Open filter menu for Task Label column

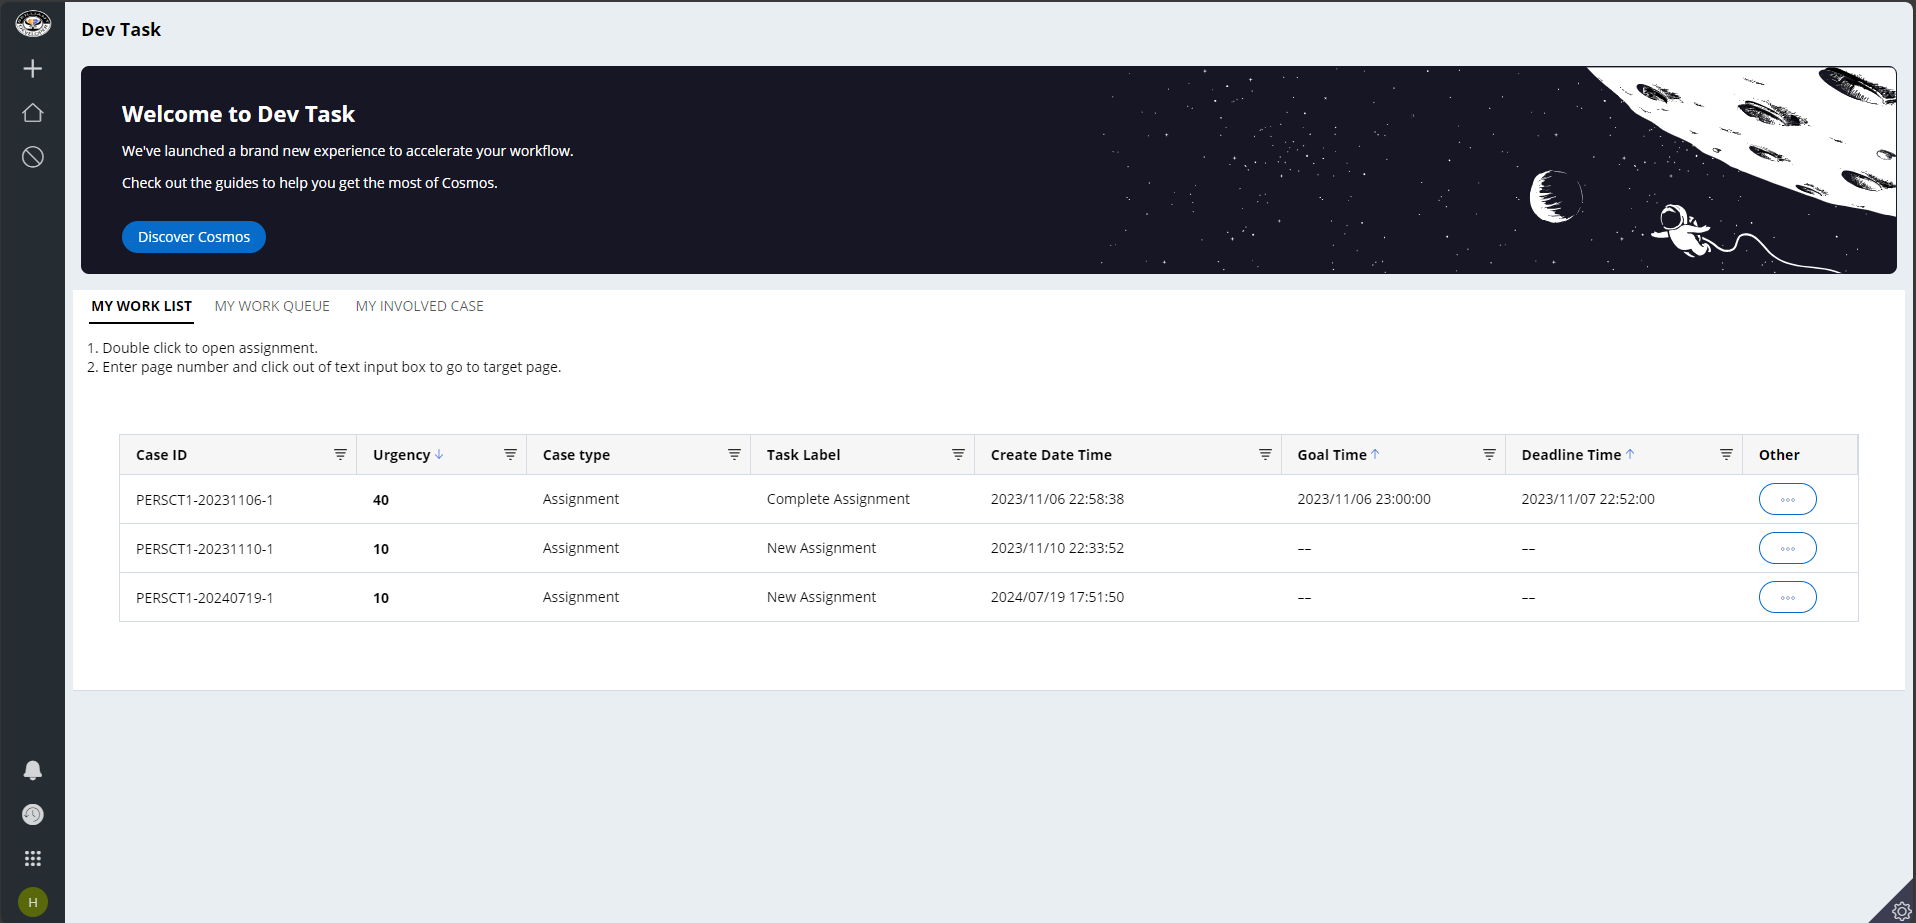958,455
